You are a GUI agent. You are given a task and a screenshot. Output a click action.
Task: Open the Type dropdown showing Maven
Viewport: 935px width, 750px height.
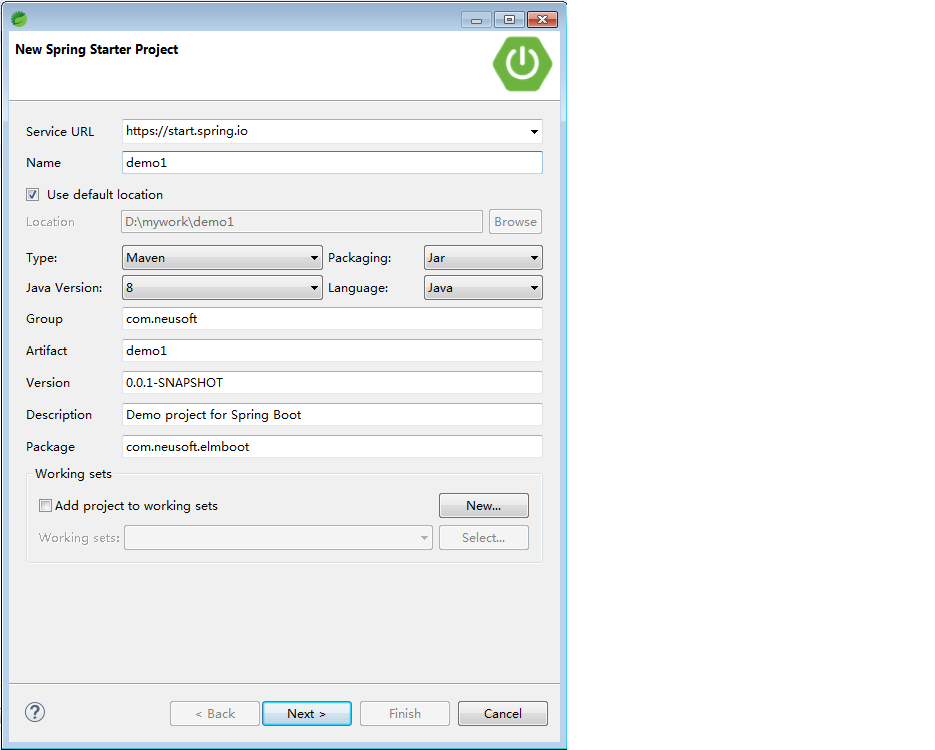222,258
